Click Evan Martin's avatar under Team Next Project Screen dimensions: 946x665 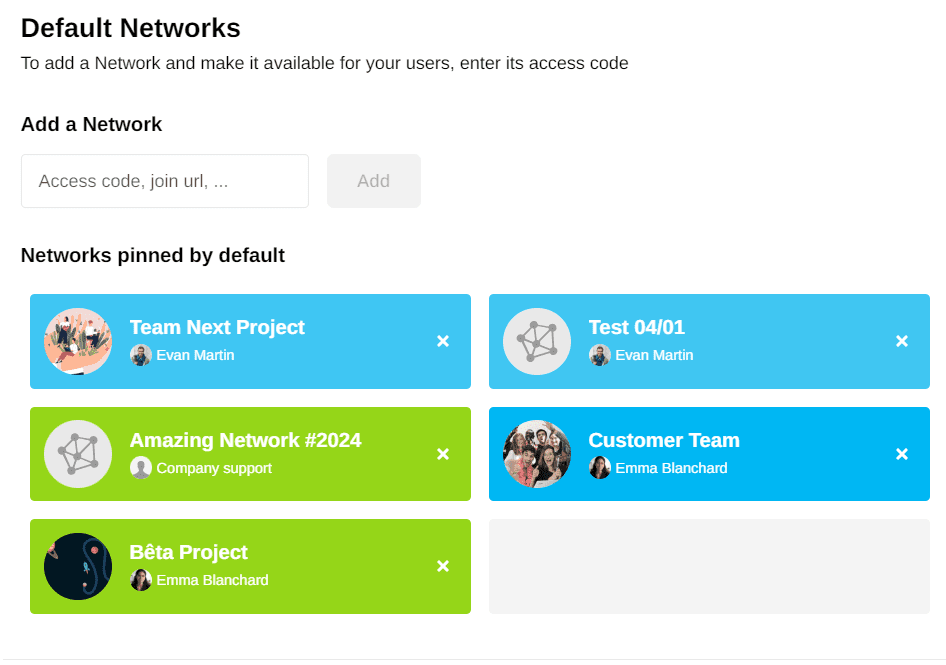[141, 355]
